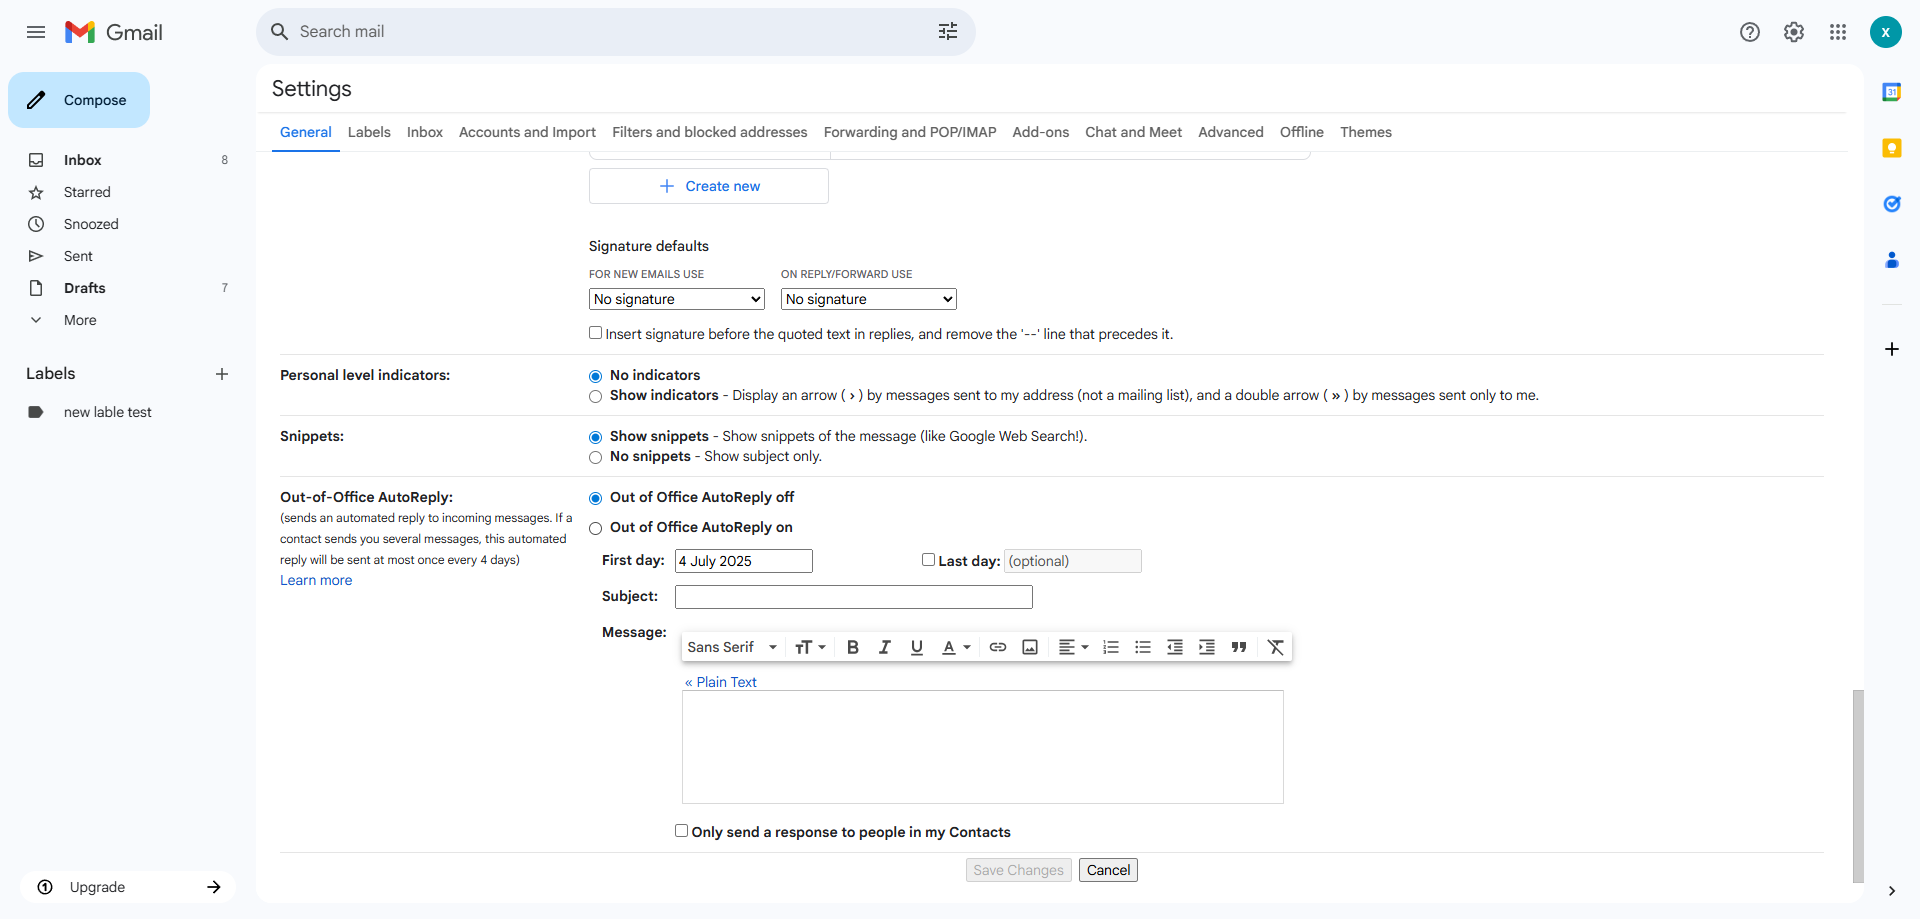Insert a link in the message
The image size is (1920, 919).
[998, 647]
